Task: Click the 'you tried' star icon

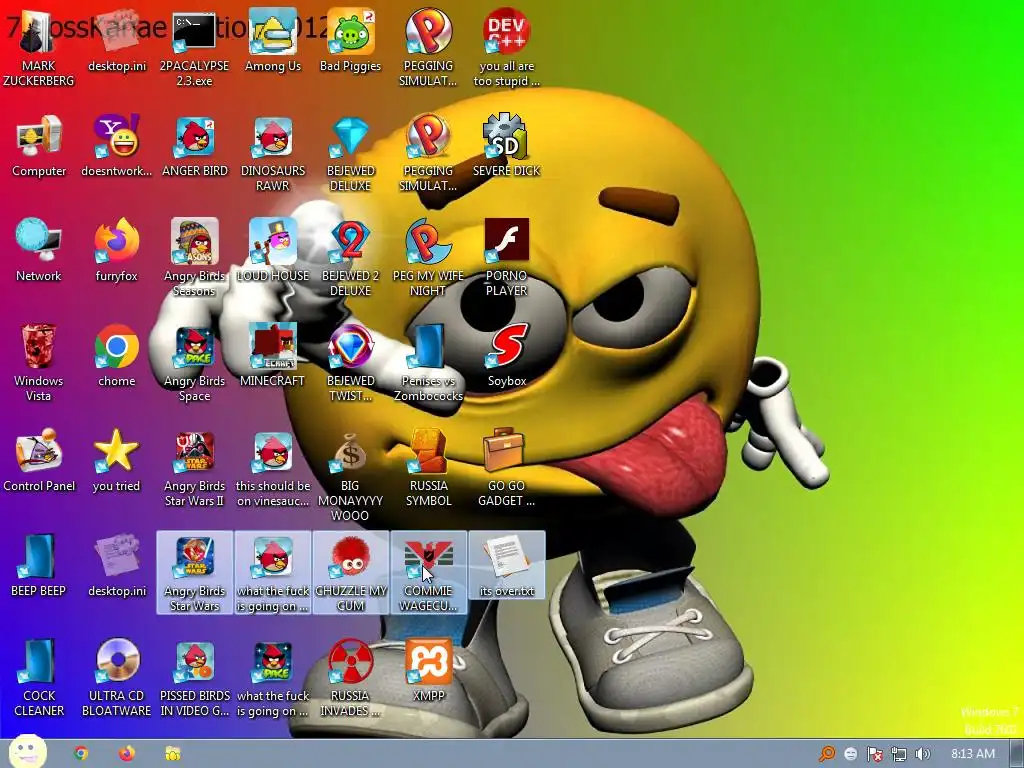Action: (x=116, y=461)
